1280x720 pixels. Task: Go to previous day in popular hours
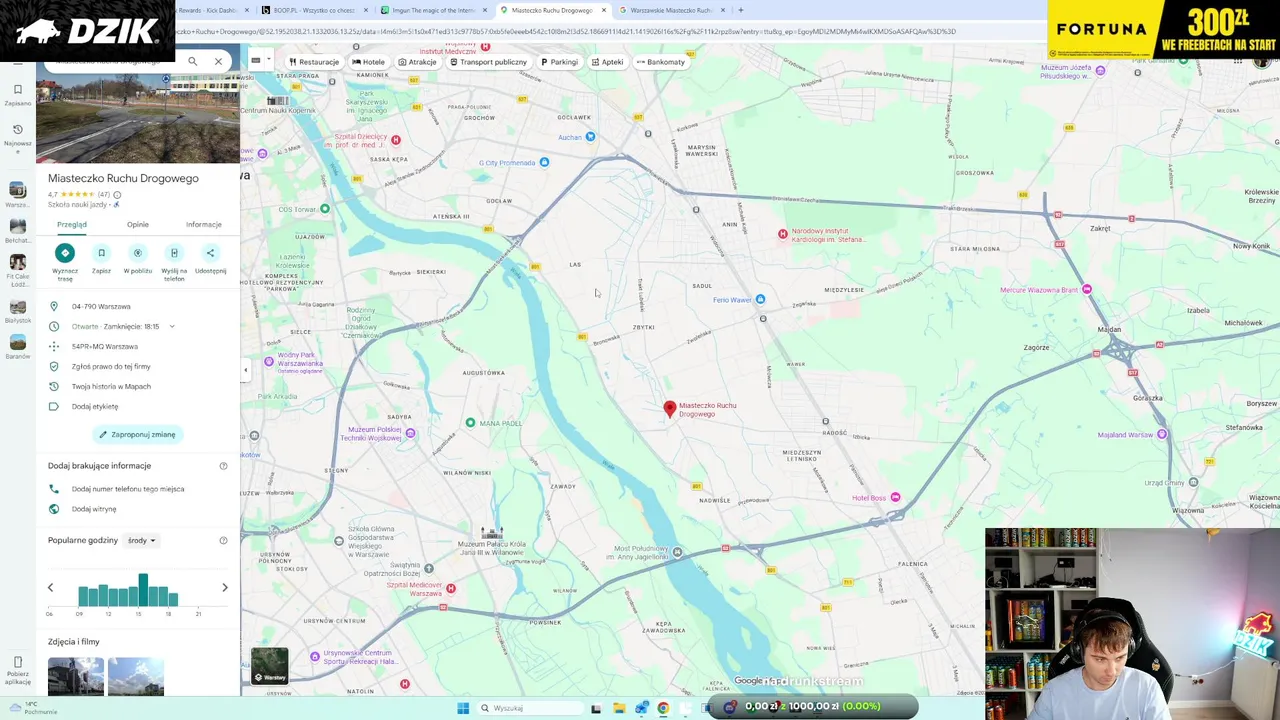pos(50,587)
